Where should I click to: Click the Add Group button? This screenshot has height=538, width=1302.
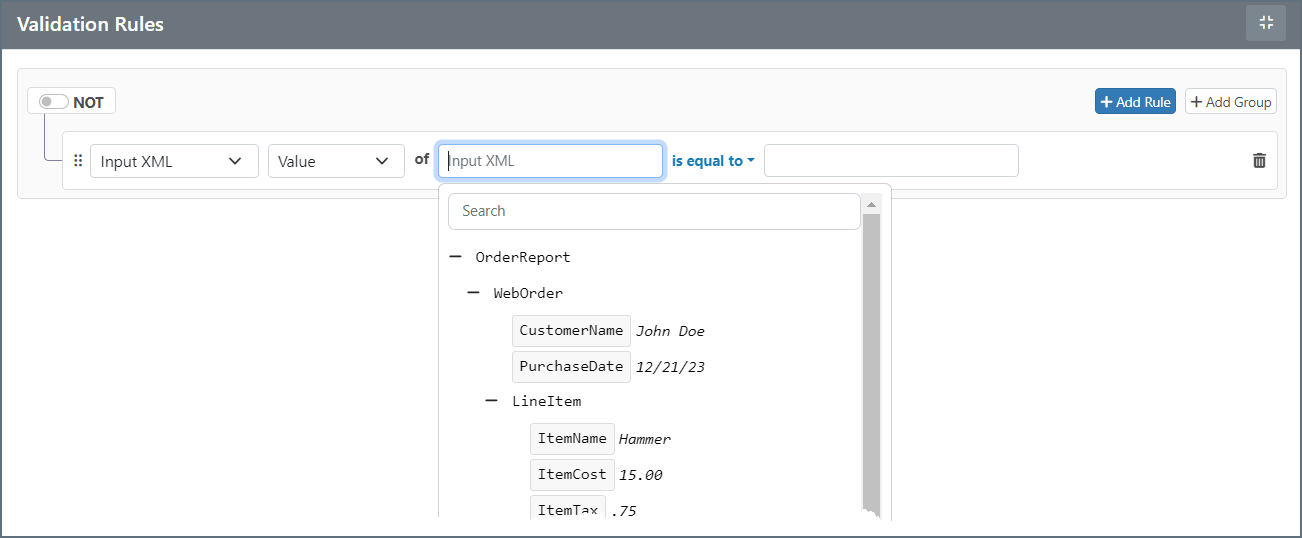[x=1230, y=102]
